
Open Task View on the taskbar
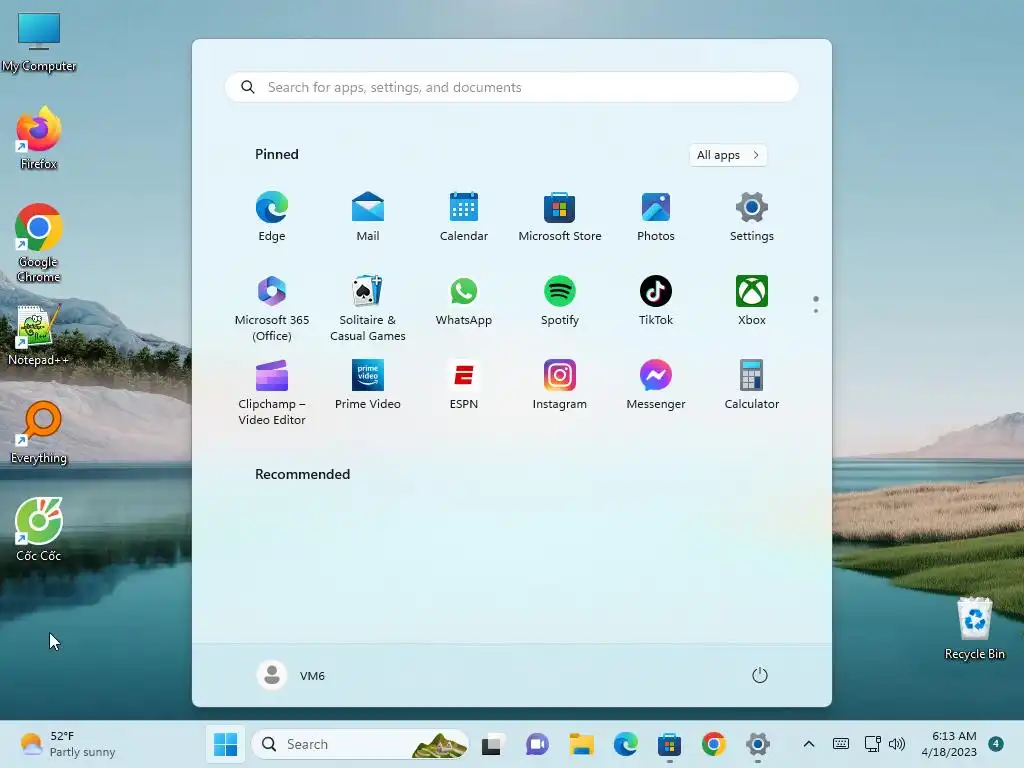point(492,744)
